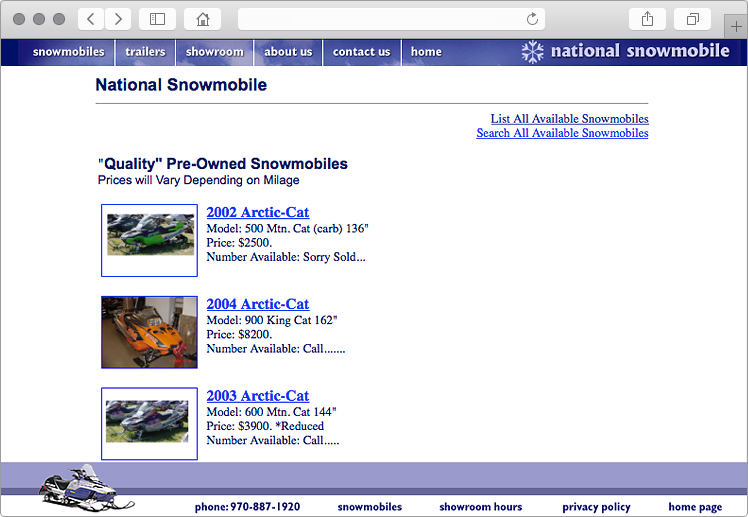Screen dimensions: 748x517
Task: Click the national snowmobile banner title
Action: tap(640, 51)
